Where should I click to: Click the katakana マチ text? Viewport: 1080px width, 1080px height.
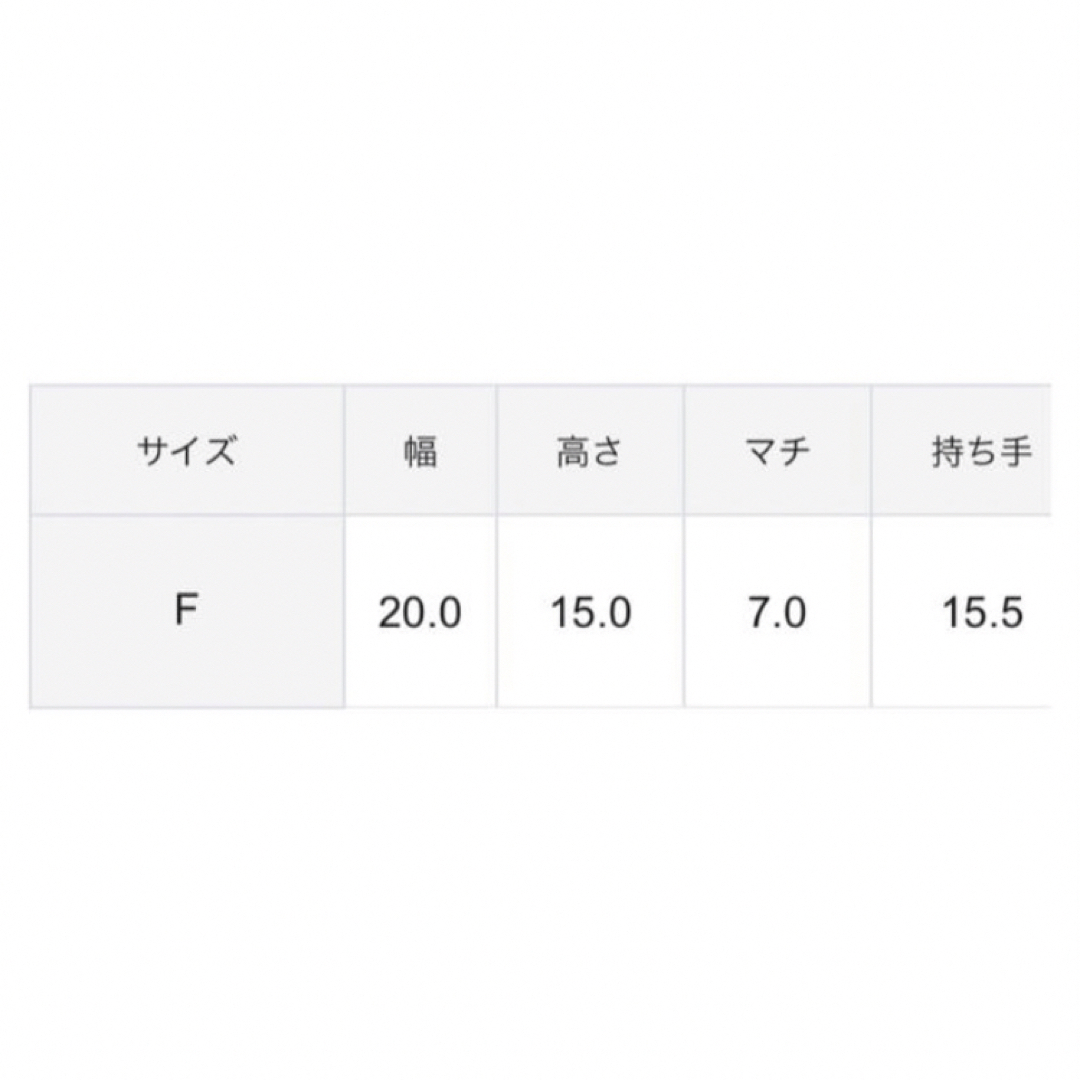point(777,453)
